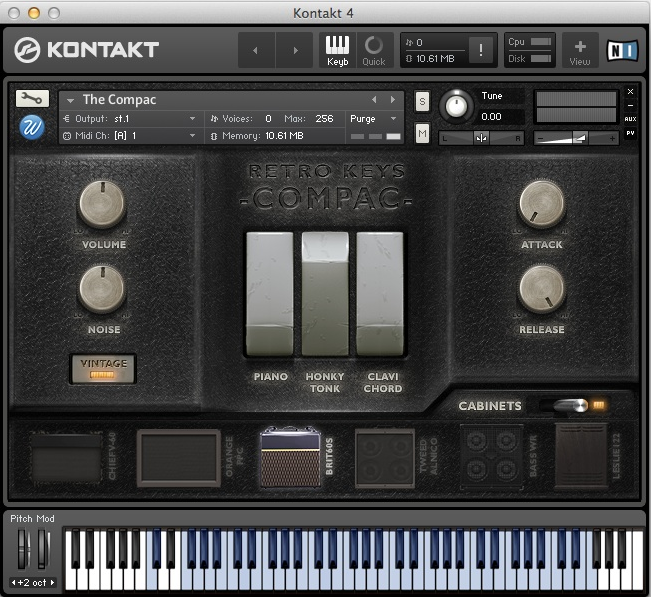Click the Tune knob

(456, 106)
